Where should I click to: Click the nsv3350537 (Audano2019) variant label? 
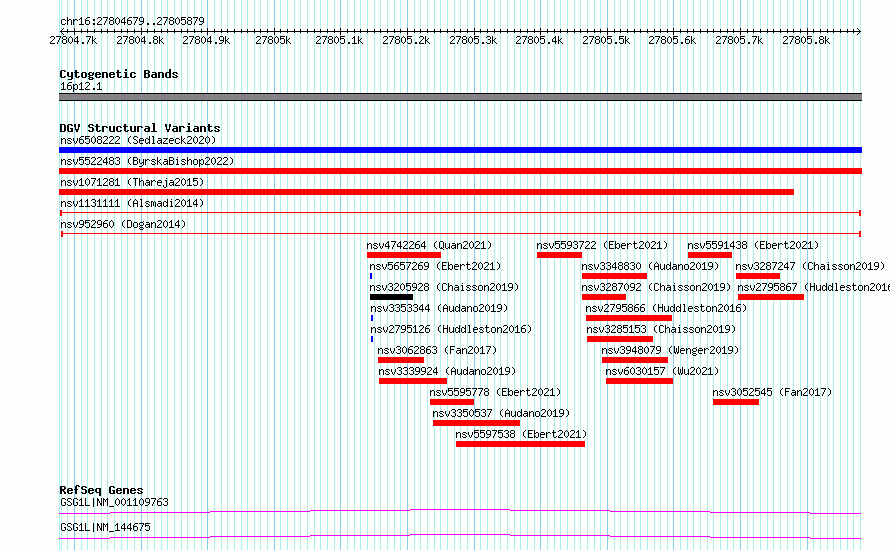(x=500, y=413)
